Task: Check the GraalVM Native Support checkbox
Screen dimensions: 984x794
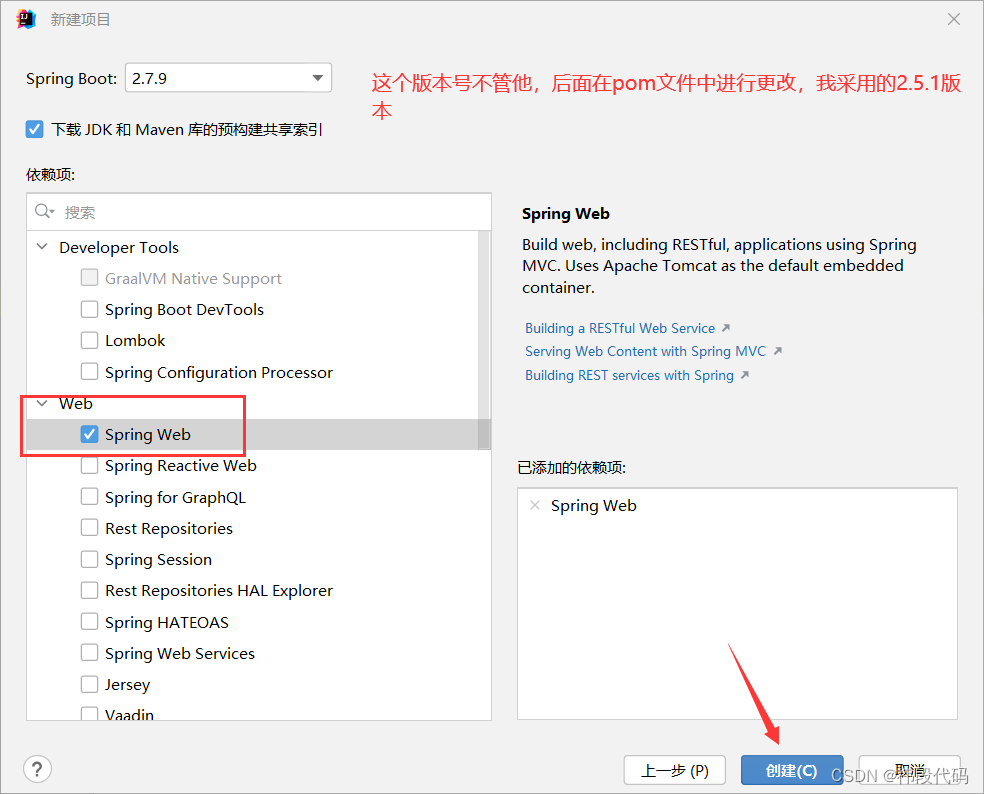Action: pos(90,278)
